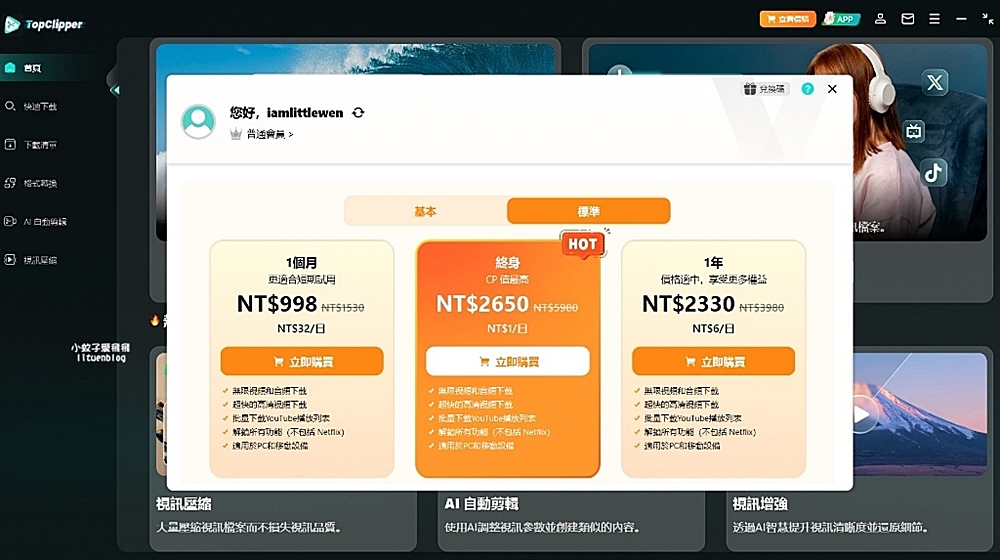The image size is (1000, 560).
Task: Click the redeem code gift button
Action: (765, 89)
